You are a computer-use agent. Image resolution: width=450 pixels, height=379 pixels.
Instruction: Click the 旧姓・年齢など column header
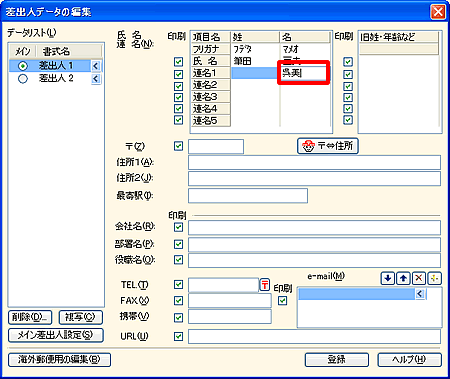[x=399, y=37]
